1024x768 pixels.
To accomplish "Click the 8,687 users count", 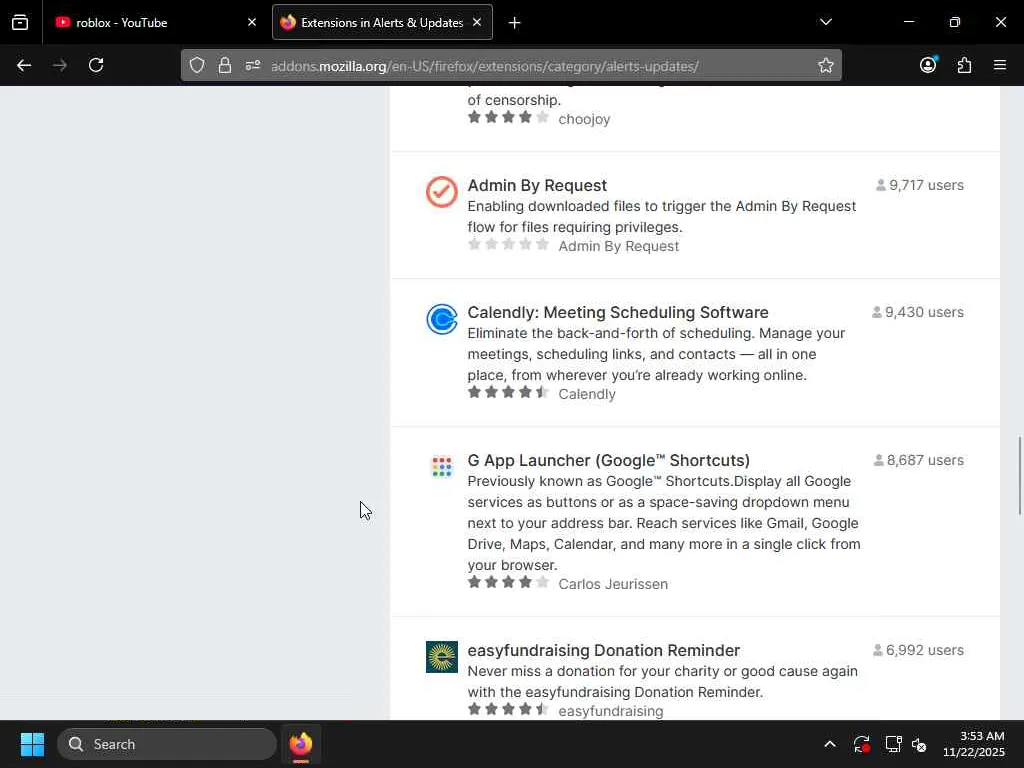I will [x=918, y=460].
